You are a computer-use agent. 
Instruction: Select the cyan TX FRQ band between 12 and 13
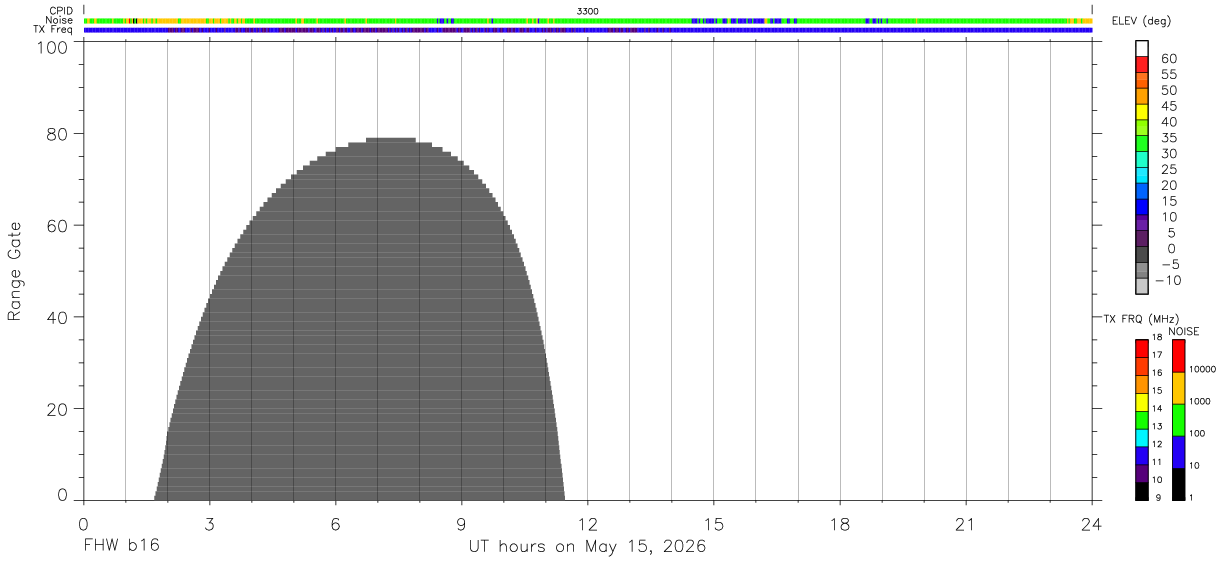click(x=1142, y=438)
